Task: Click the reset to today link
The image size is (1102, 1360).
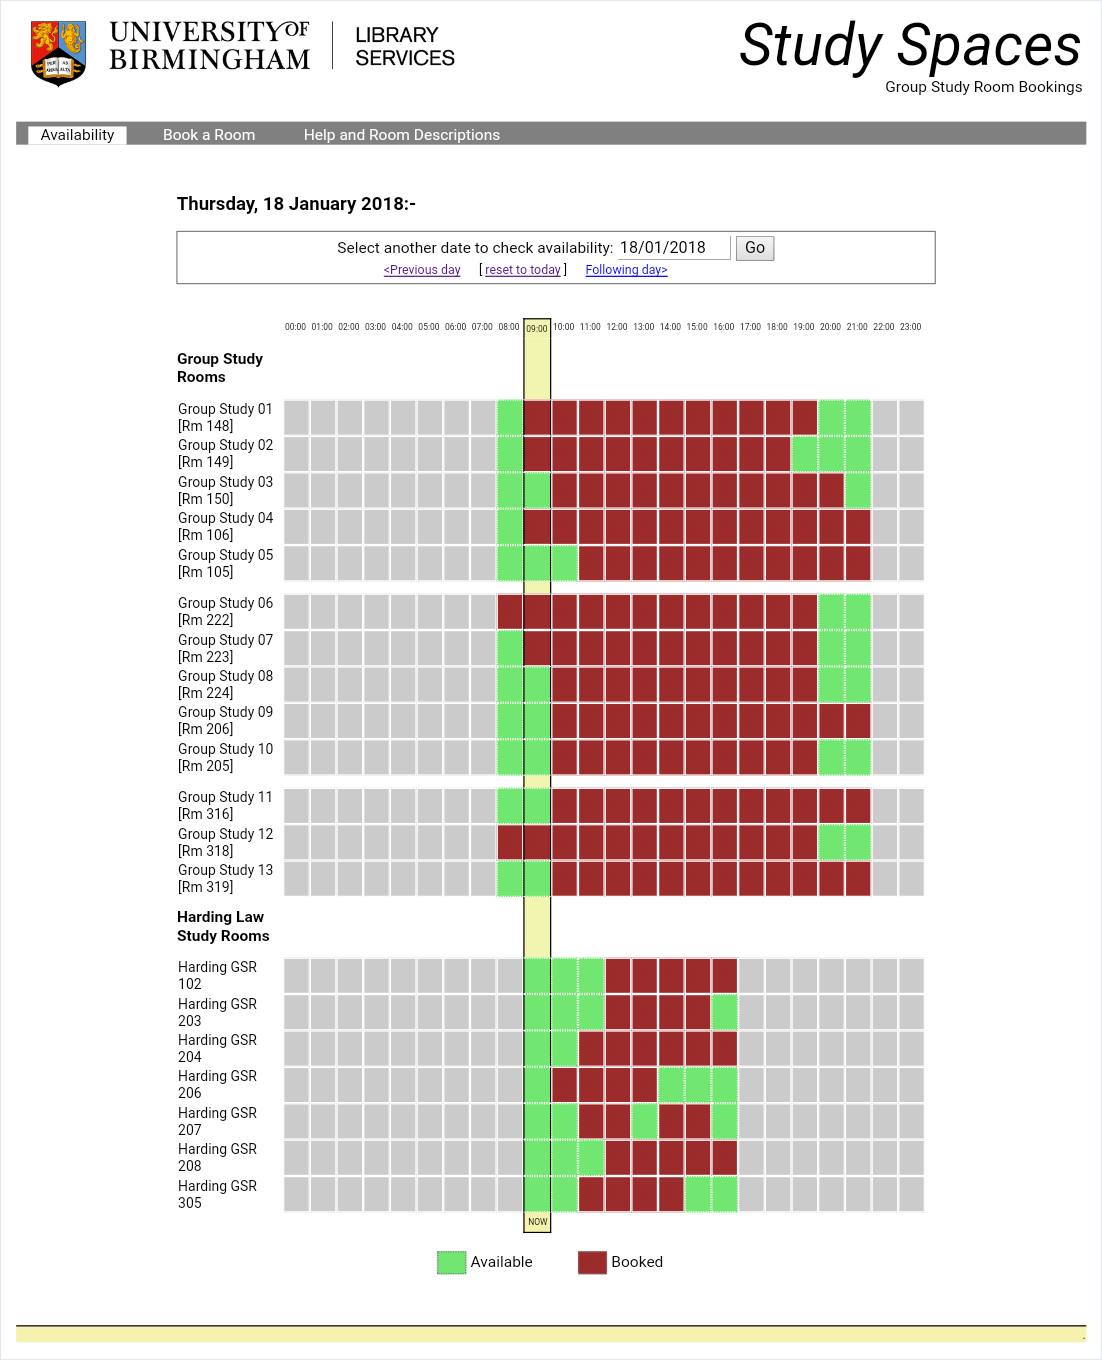Action: click(x=522, y=270)
